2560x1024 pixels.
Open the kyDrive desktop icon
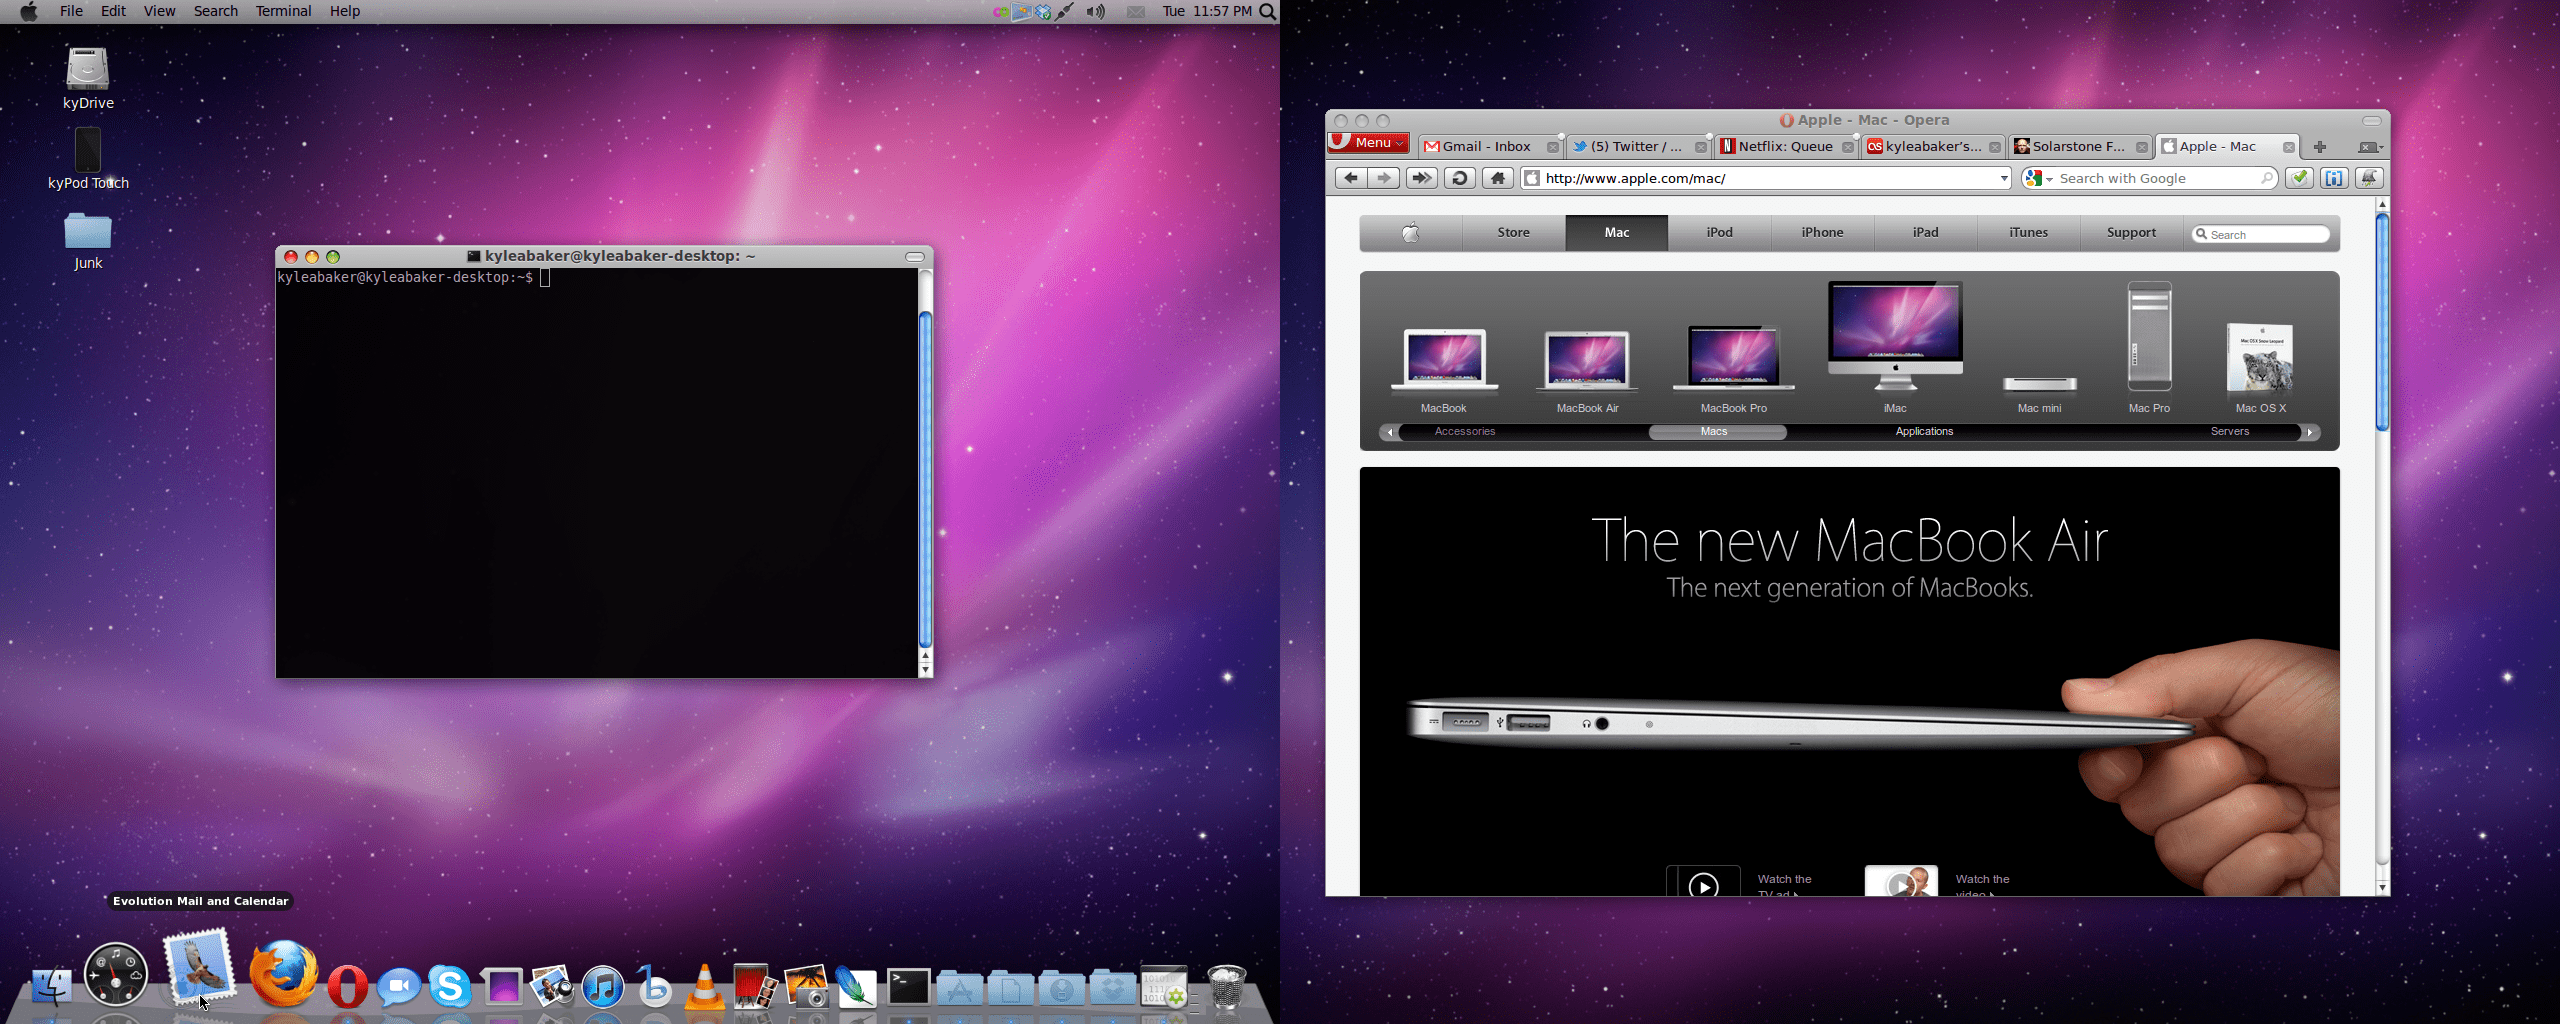88,79
